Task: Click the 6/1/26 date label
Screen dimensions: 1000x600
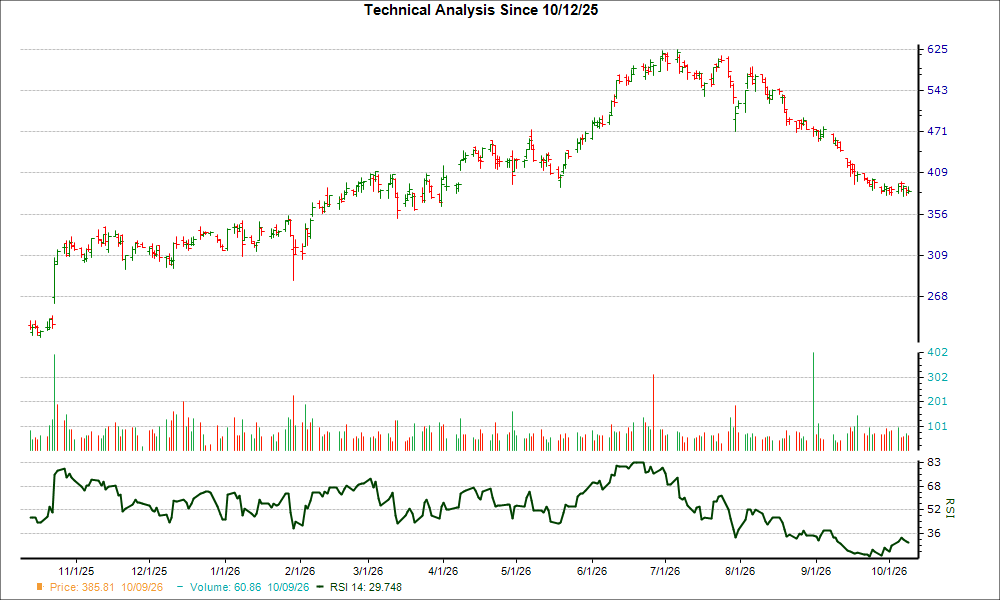Action: pyautogui.click(x=592, y=571)
